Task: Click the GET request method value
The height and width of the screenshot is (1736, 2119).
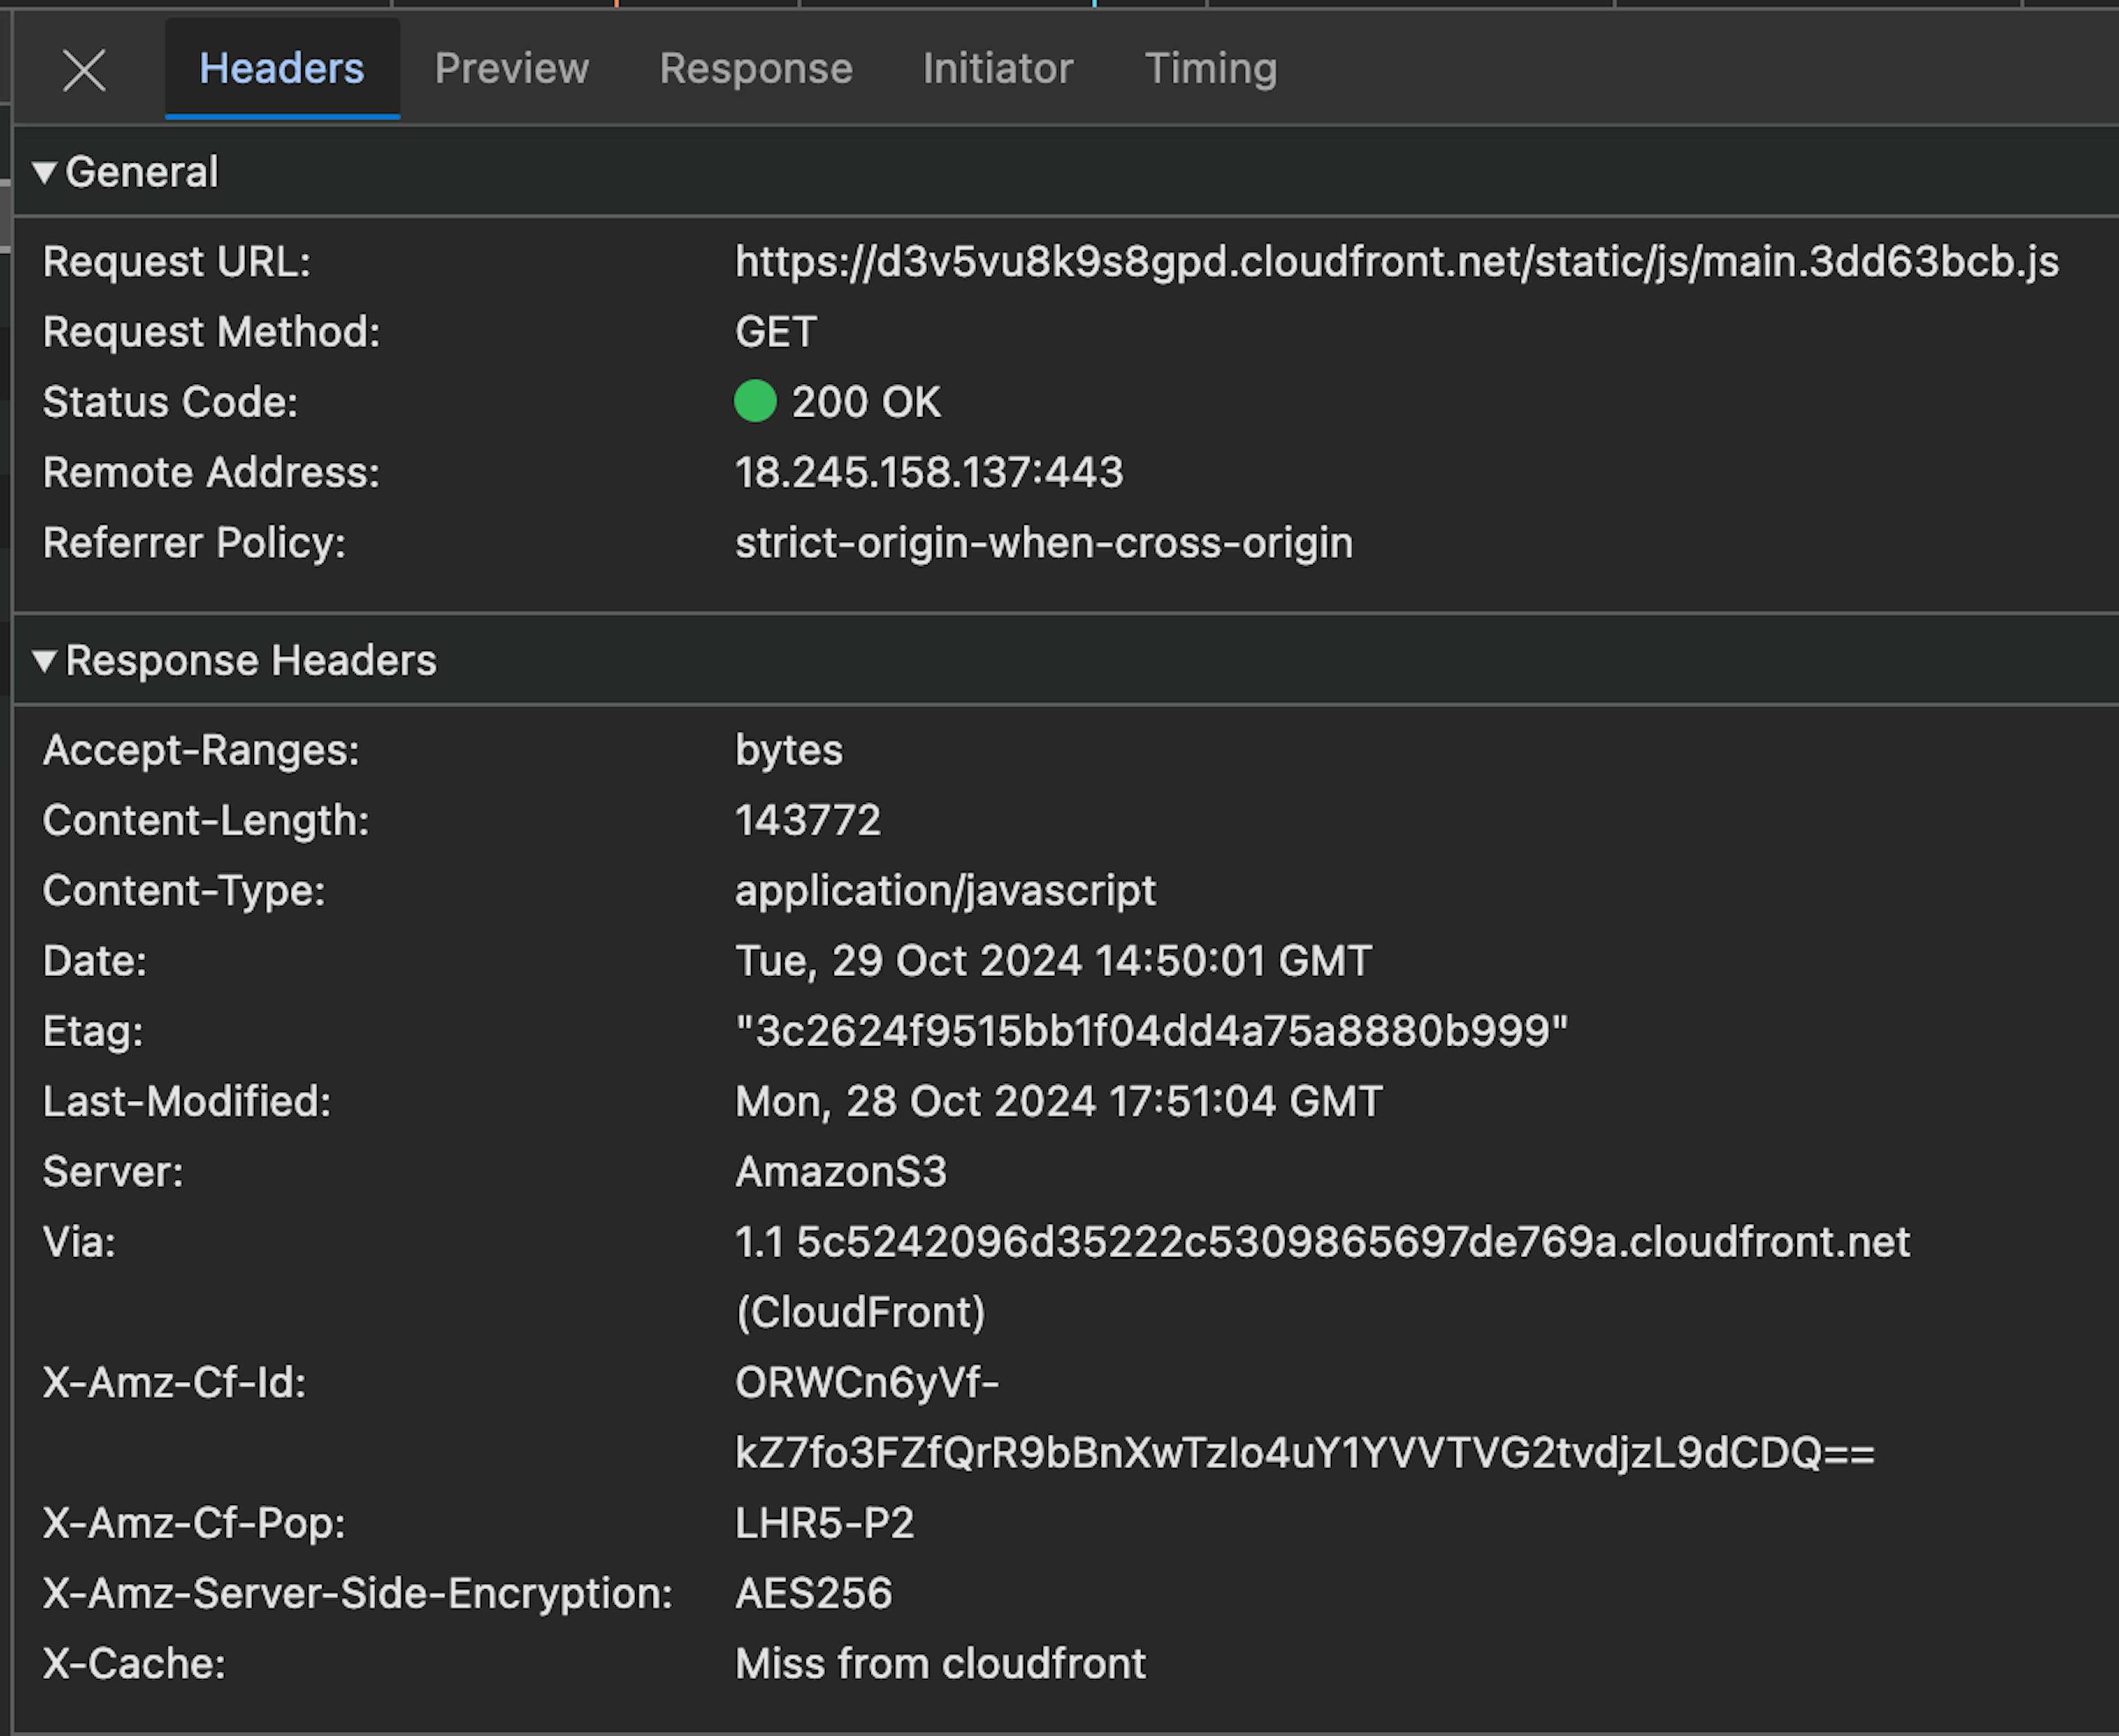Action: pyautogui.click(x=776, y=332)
